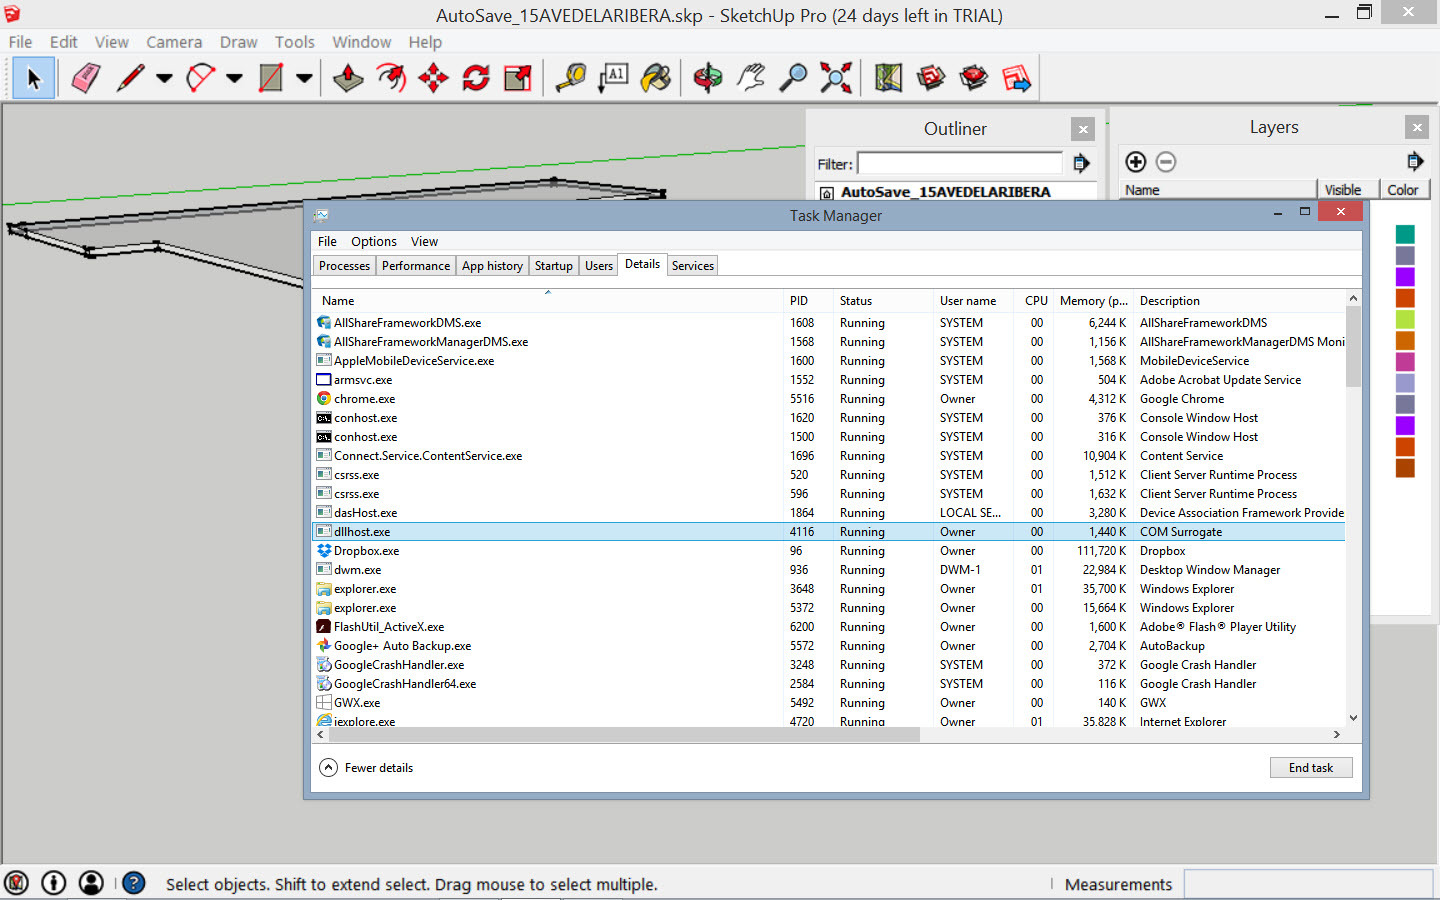
Task: Expand the Arc tool dropdown arrow
Action: tap(234, 78)
